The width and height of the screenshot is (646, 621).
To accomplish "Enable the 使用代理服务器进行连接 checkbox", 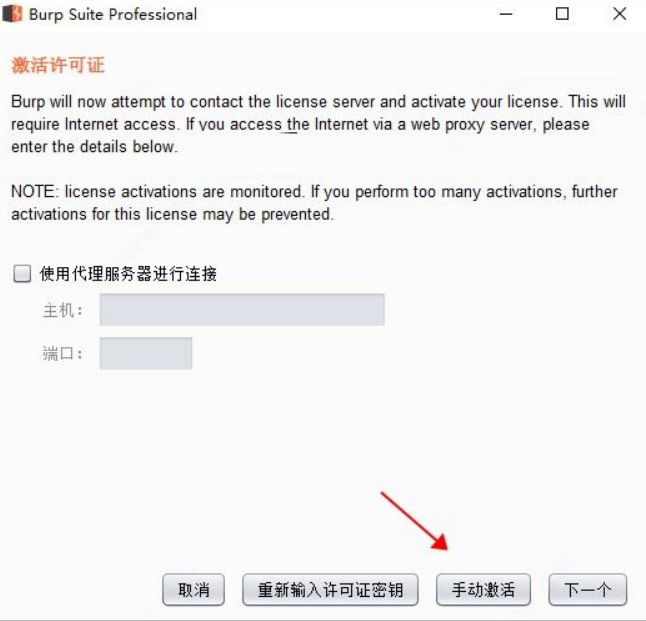I will pyautogui.click(x=22, y=274).
